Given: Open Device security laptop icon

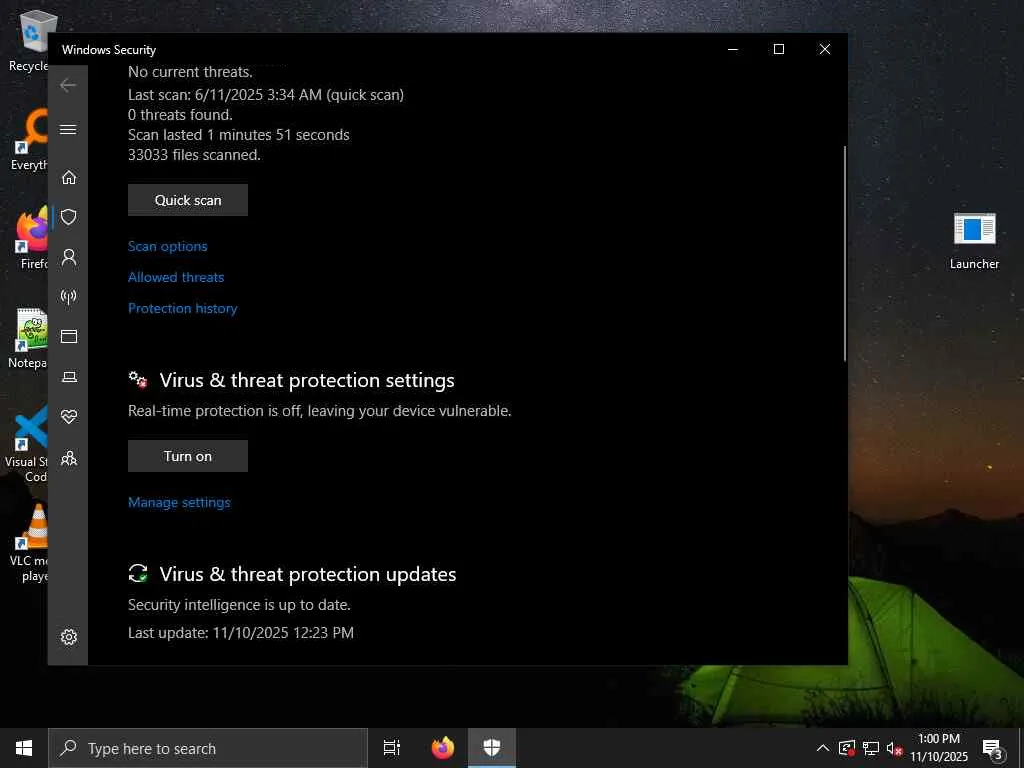Looking at the screenshot, I should [x=69, y=377].
